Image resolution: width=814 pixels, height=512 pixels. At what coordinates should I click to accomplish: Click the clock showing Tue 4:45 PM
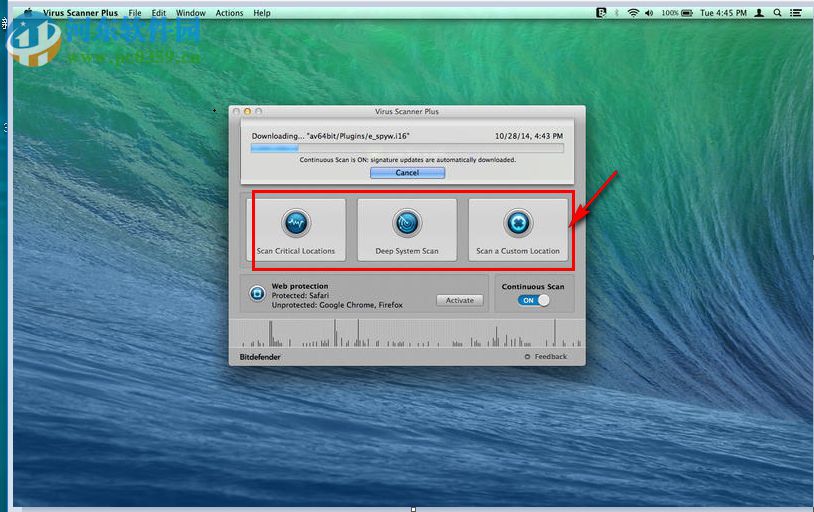click(x=723, y=12)
